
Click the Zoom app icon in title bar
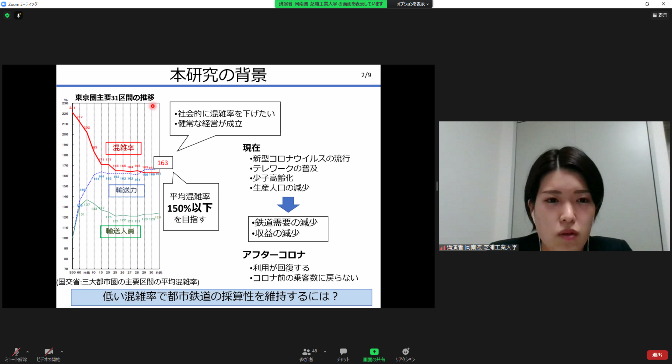click(x=3, y=3)
